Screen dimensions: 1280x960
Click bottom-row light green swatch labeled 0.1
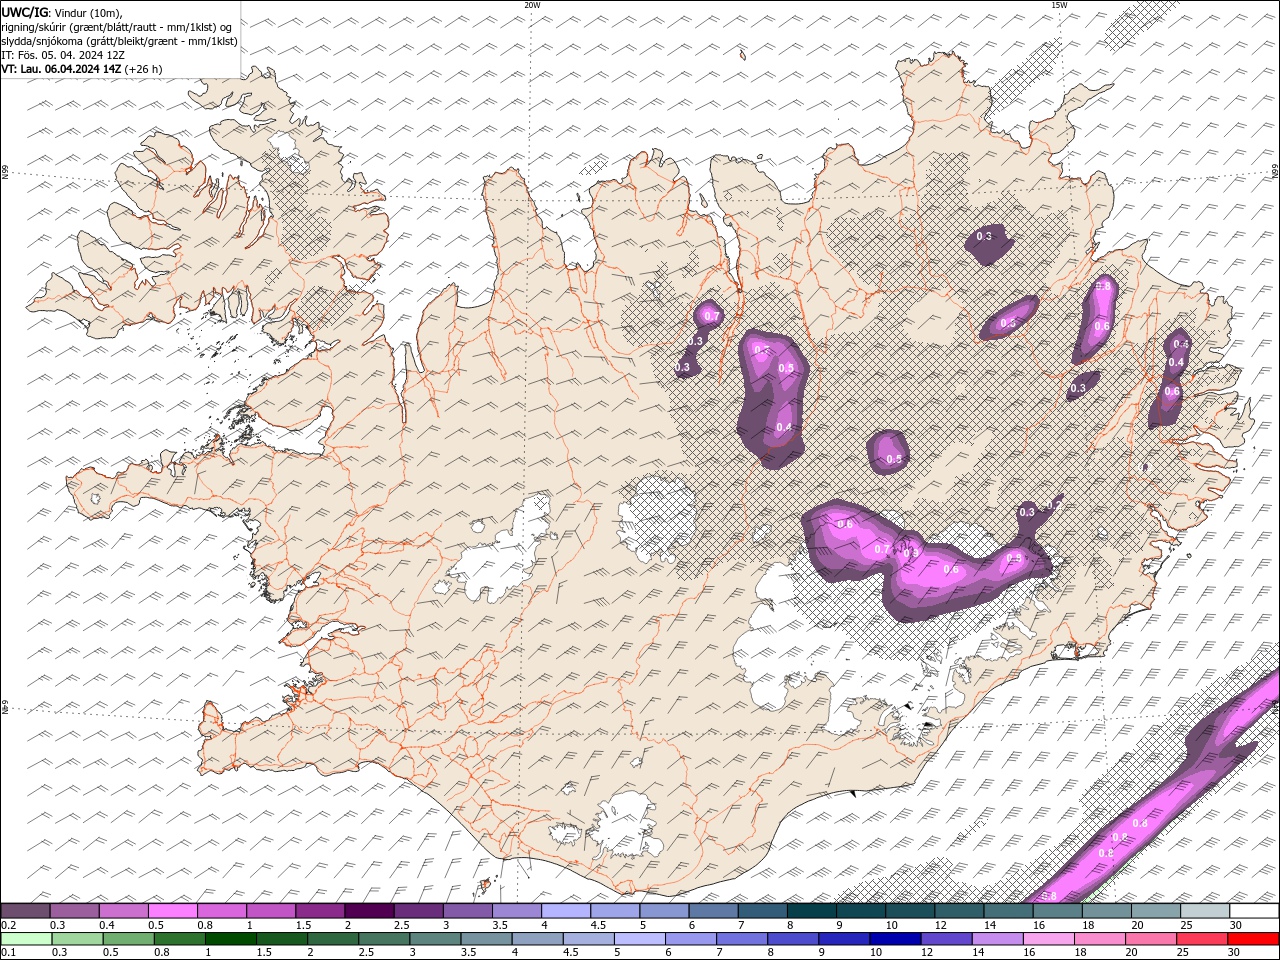[x=26, y=939]
